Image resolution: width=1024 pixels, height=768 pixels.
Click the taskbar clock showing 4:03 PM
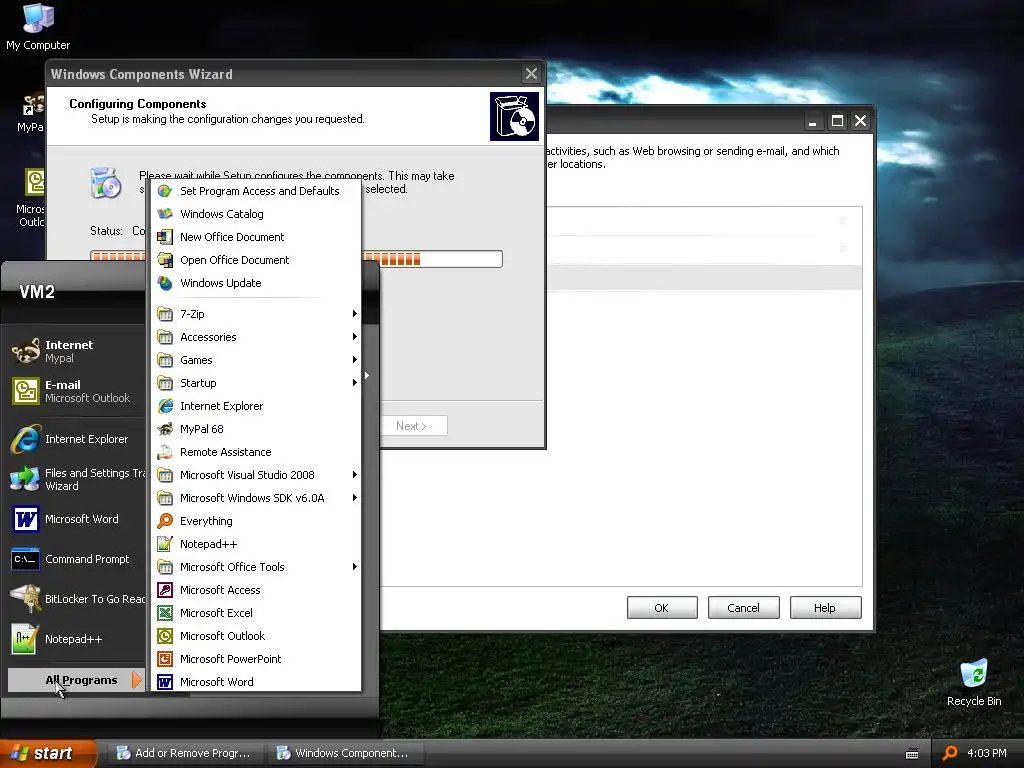click(986, 753)
